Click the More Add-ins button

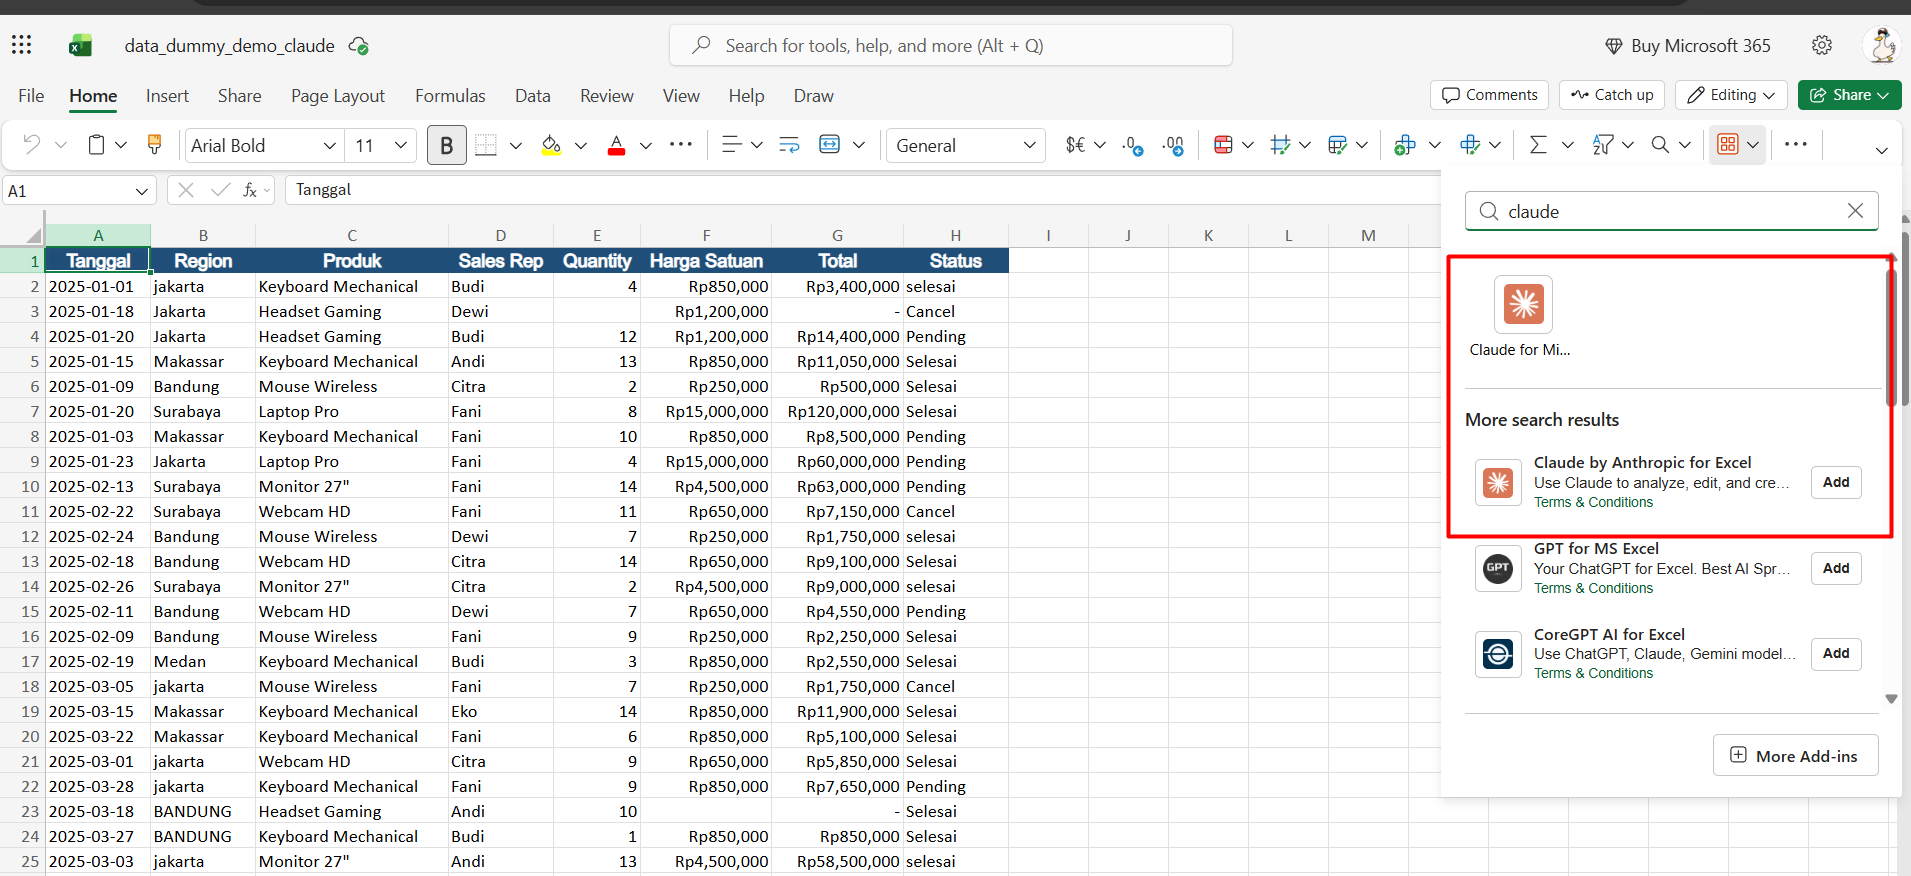[1795, 756]
